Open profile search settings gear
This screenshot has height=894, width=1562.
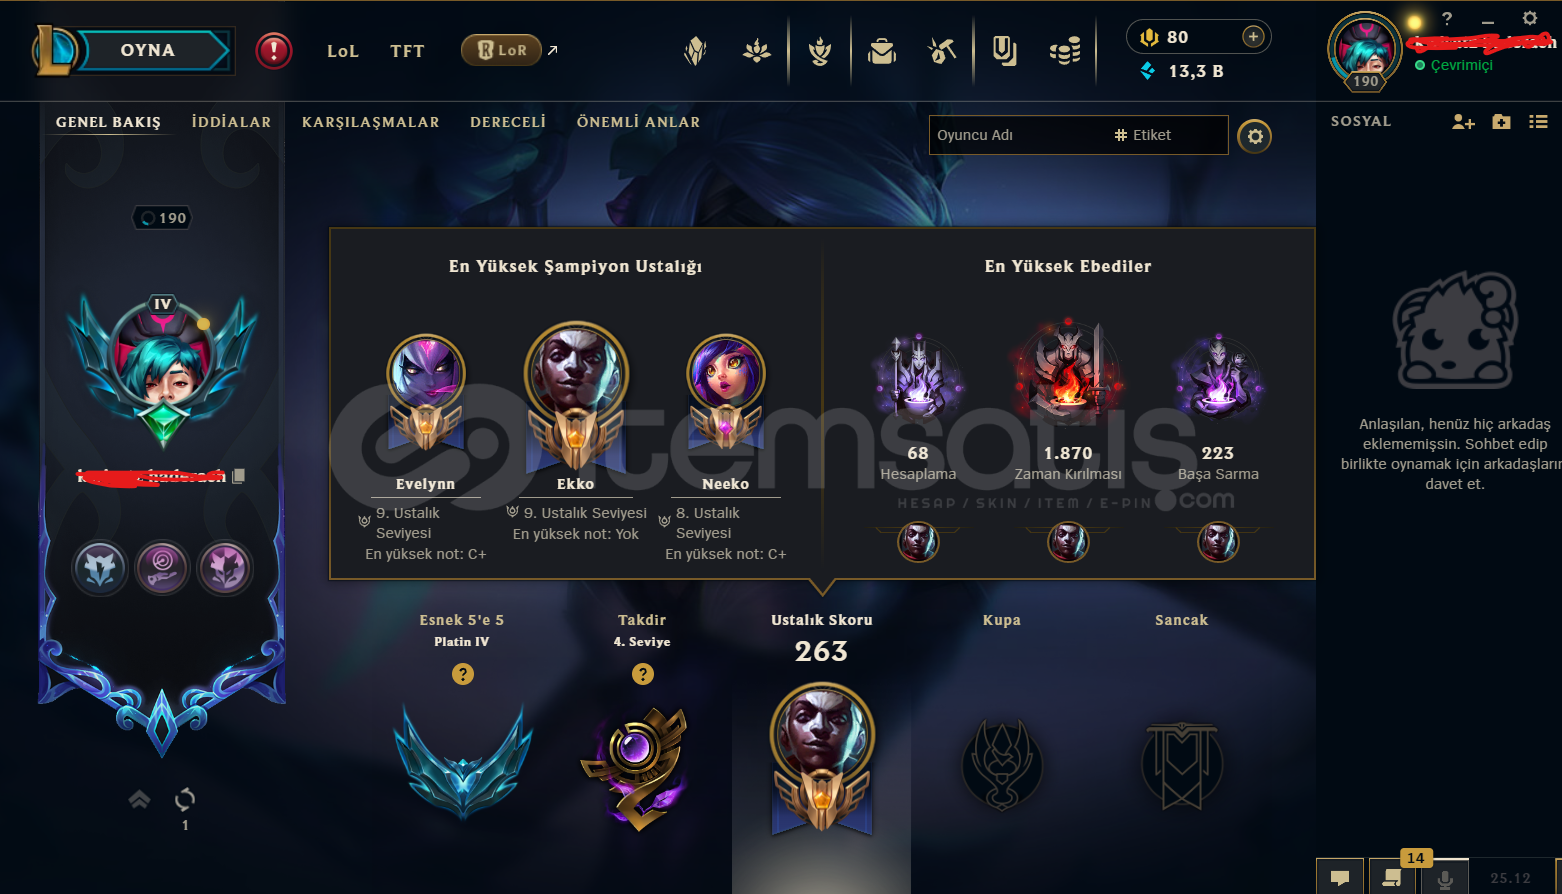tap(1255, 136)
